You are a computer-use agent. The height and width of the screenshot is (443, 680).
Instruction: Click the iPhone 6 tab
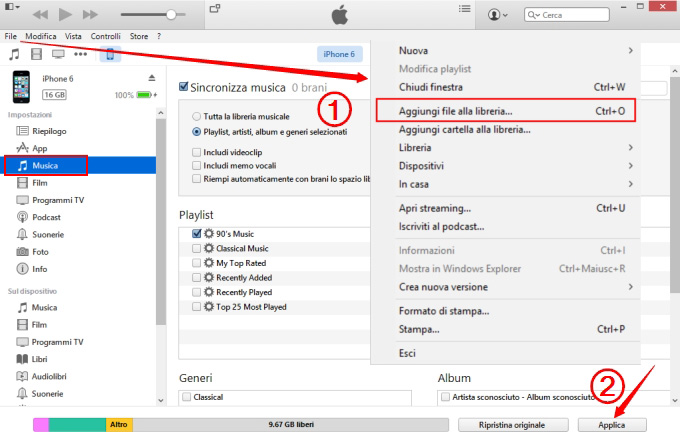(339, 54)
